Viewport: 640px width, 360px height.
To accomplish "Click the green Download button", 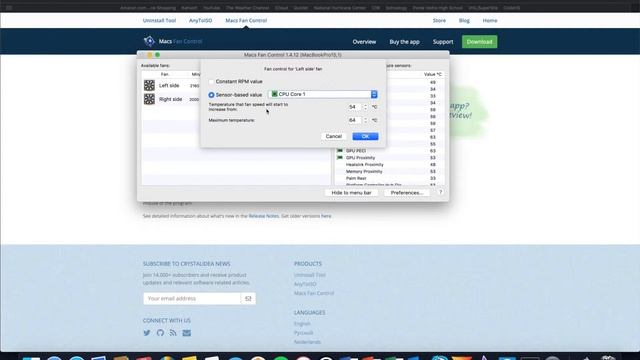I will click(480, 42).
